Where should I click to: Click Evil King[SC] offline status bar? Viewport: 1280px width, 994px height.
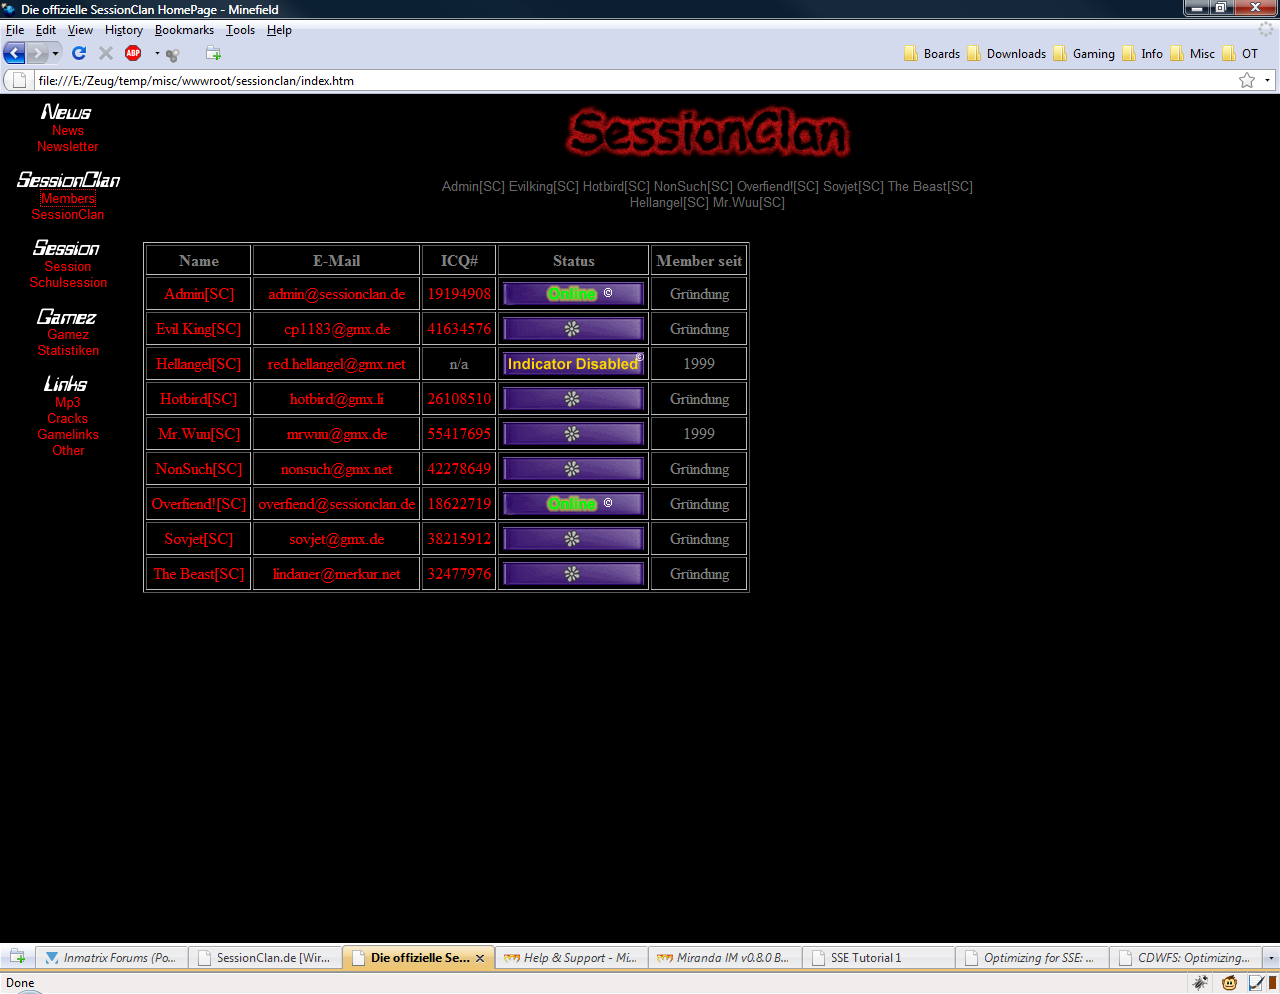point(573,329)
